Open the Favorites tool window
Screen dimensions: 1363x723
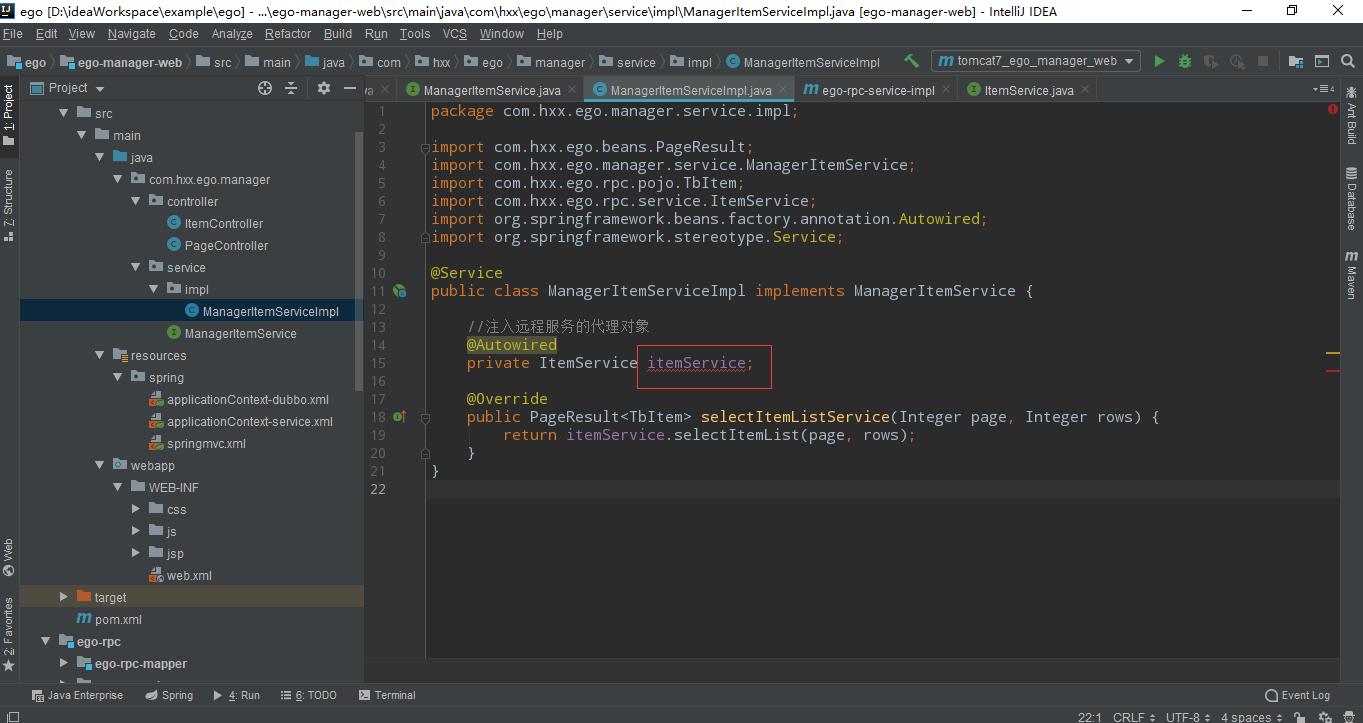(x=9, y=633)
